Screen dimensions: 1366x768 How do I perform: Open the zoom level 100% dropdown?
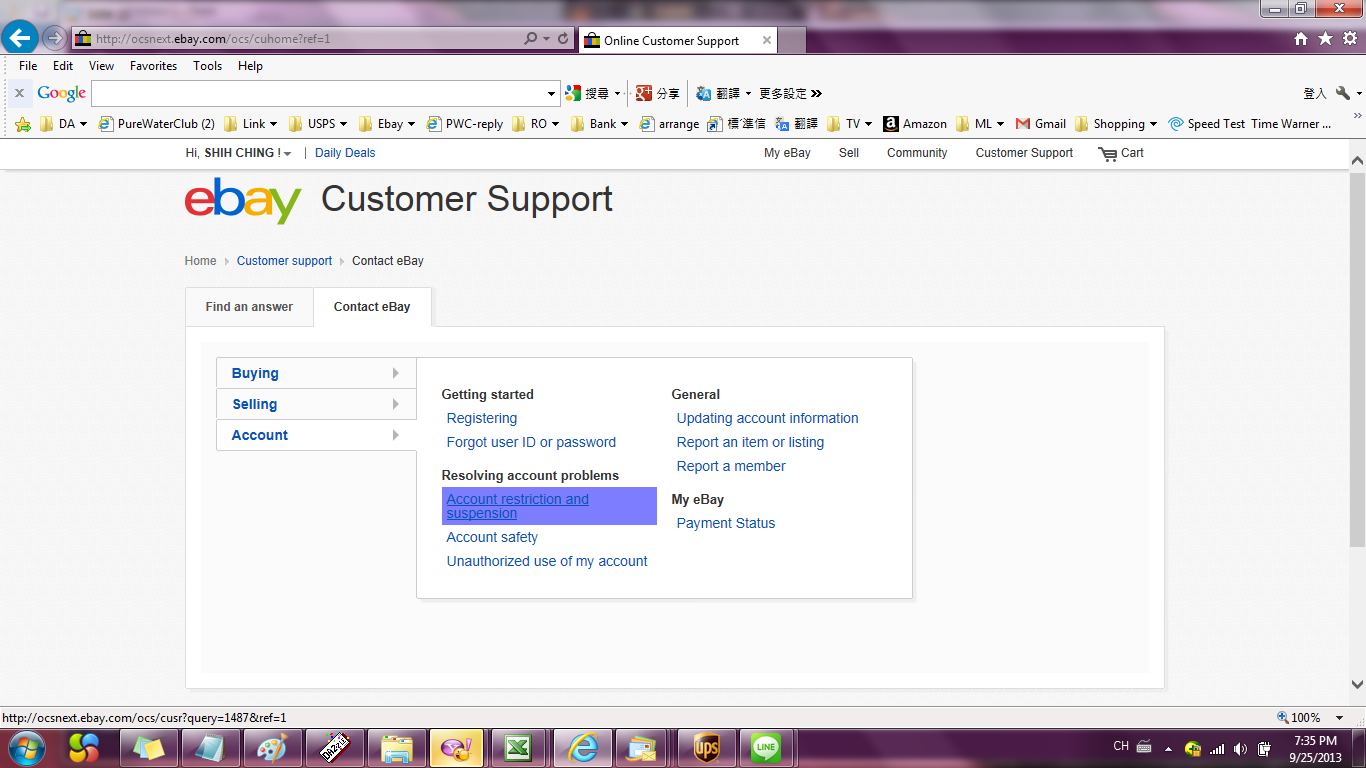pos(1341,718)
